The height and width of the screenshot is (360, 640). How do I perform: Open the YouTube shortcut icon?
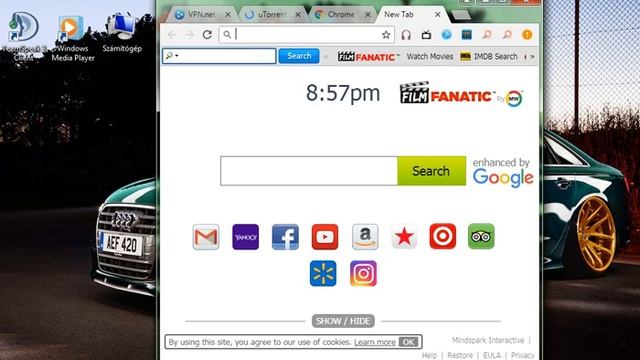[x=325, y=237]
